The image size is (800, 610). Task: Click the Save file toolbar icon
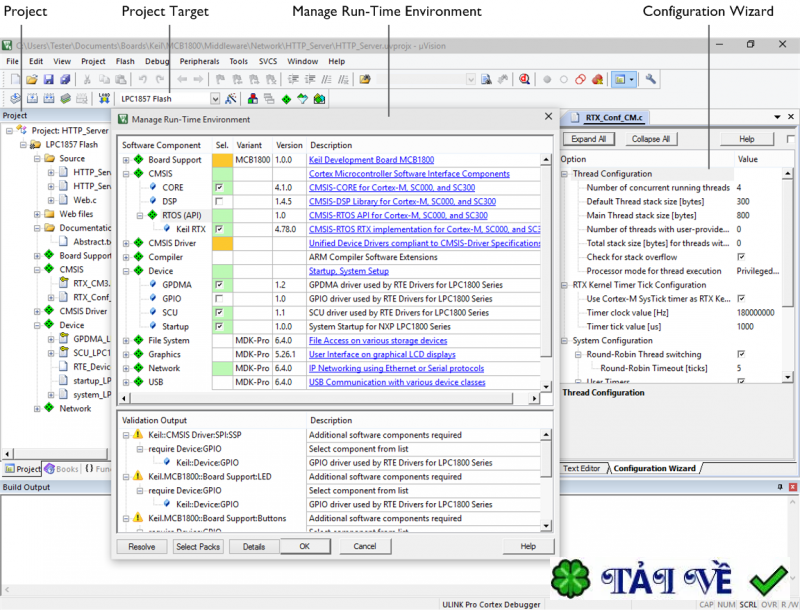(48, 79)
